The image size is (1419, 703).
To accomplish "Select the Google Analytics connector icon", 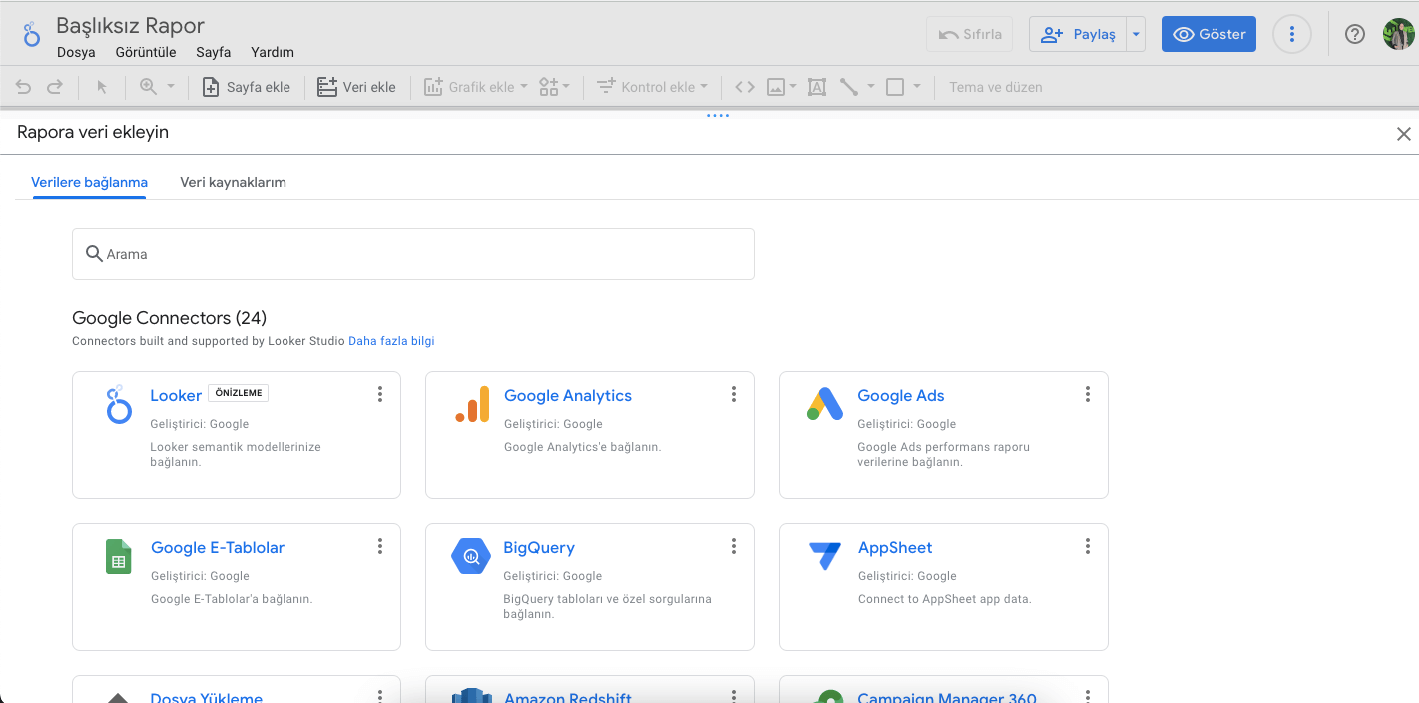I will tap(472, 404).
